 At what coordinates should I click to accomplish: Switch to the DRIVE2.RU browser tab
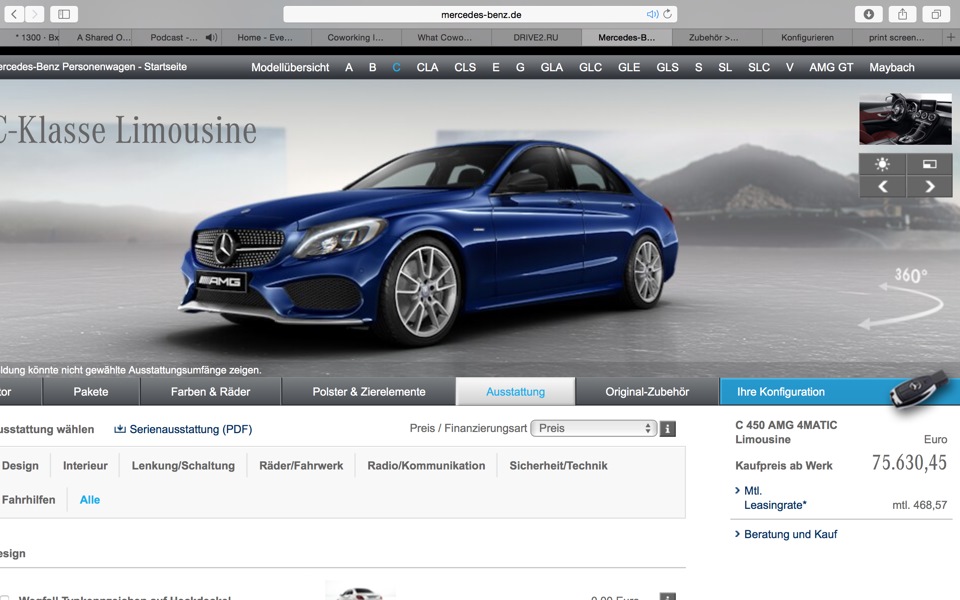click(x=536, y=37)
